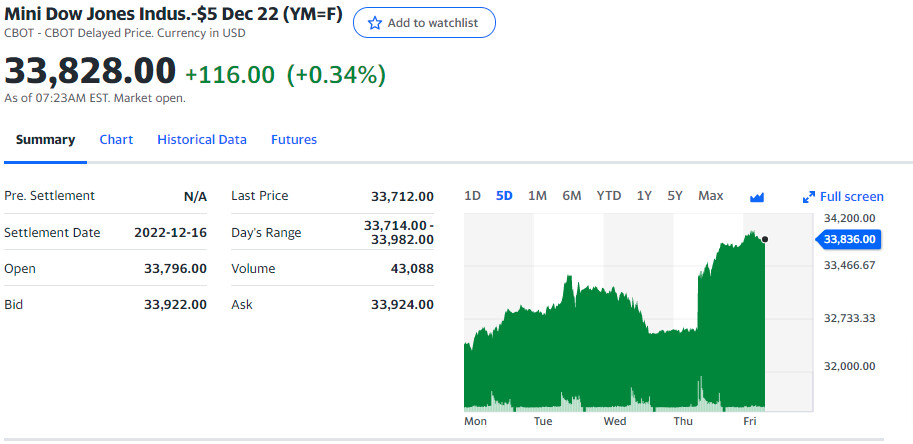Choose the 1Y chart range

644,196
